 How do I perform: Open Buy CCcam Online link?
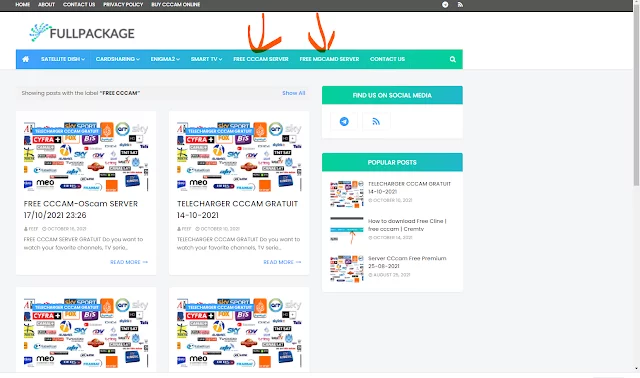pyautogui.click(x=176, y=4)
